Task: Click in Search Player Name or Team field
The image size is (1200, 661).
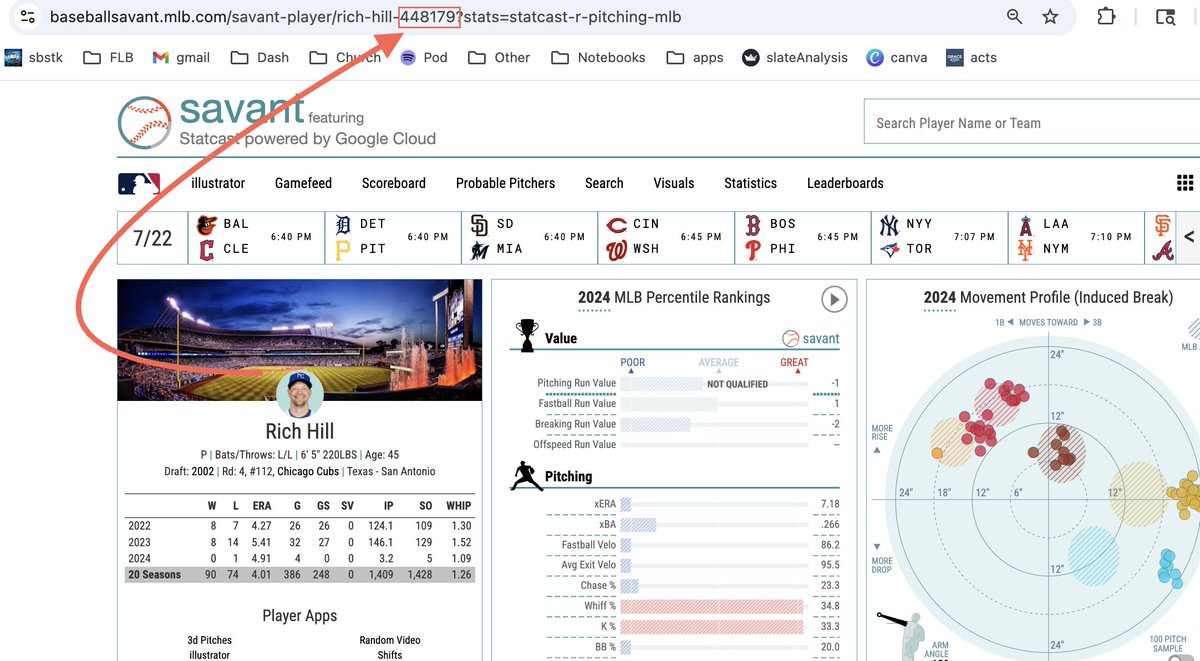Action: click(1032, 123)
